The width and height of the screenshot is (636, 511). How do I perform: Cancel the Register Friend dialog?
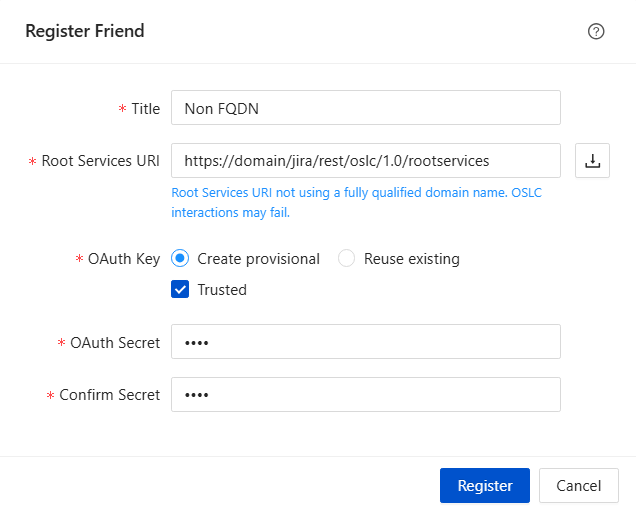pyautogui.click(x=578, y=486)
